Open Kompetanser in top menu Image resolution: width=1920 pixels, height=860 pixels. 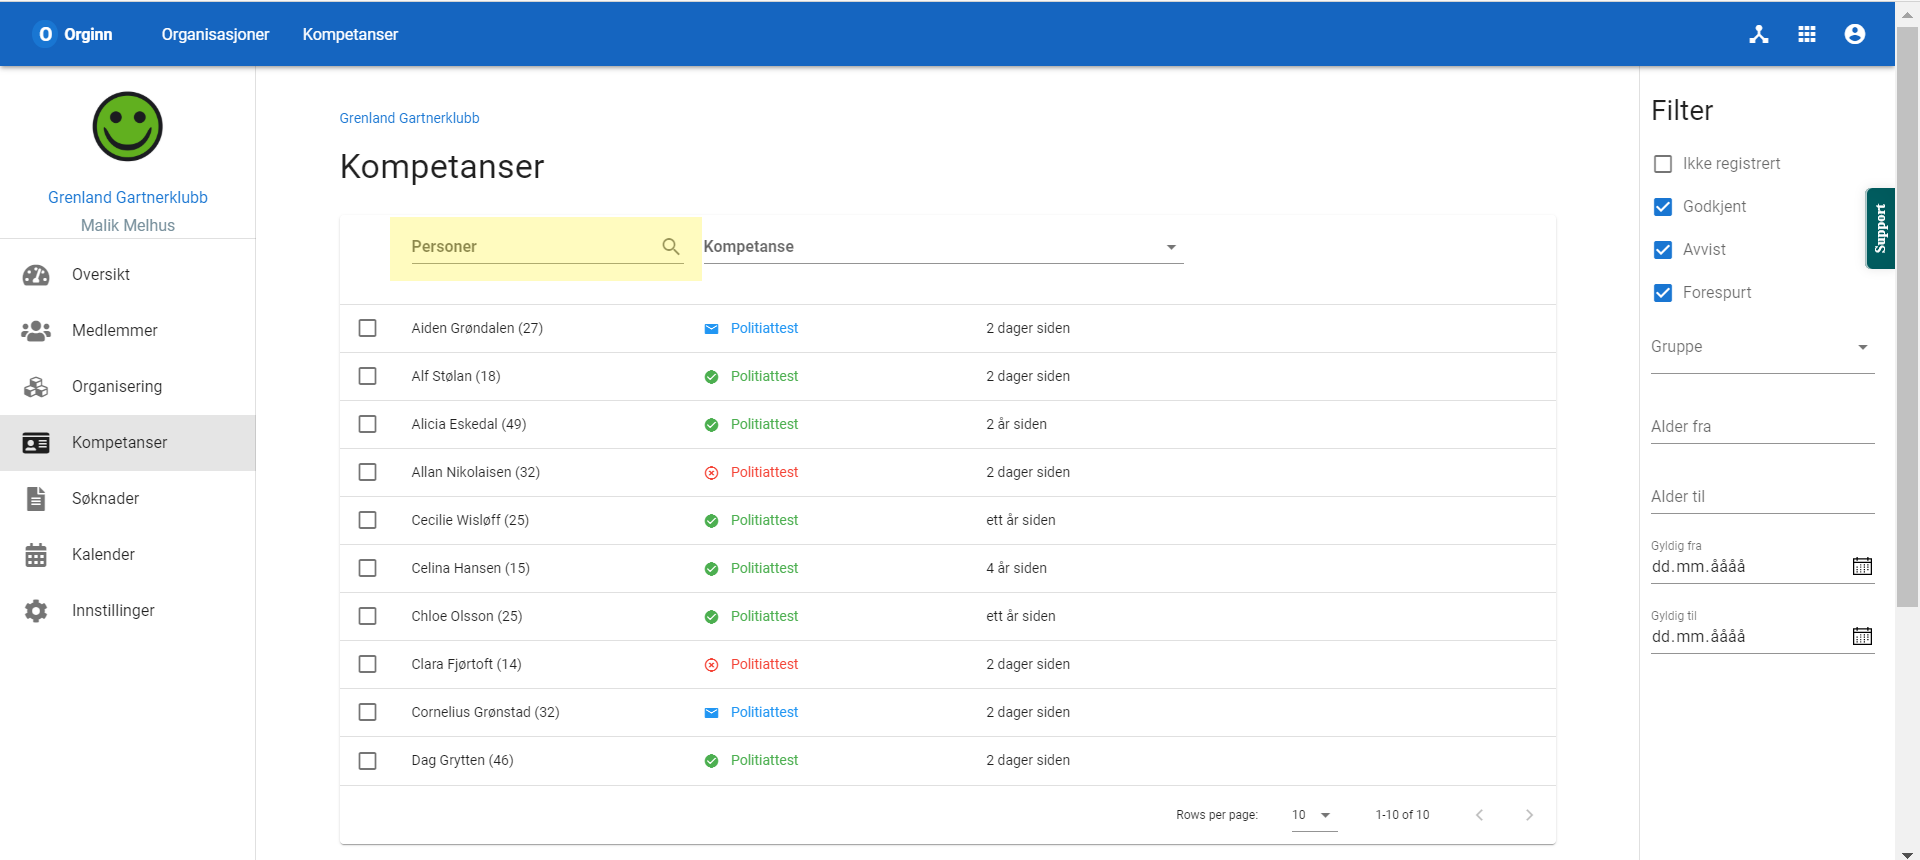coord(350,35)
